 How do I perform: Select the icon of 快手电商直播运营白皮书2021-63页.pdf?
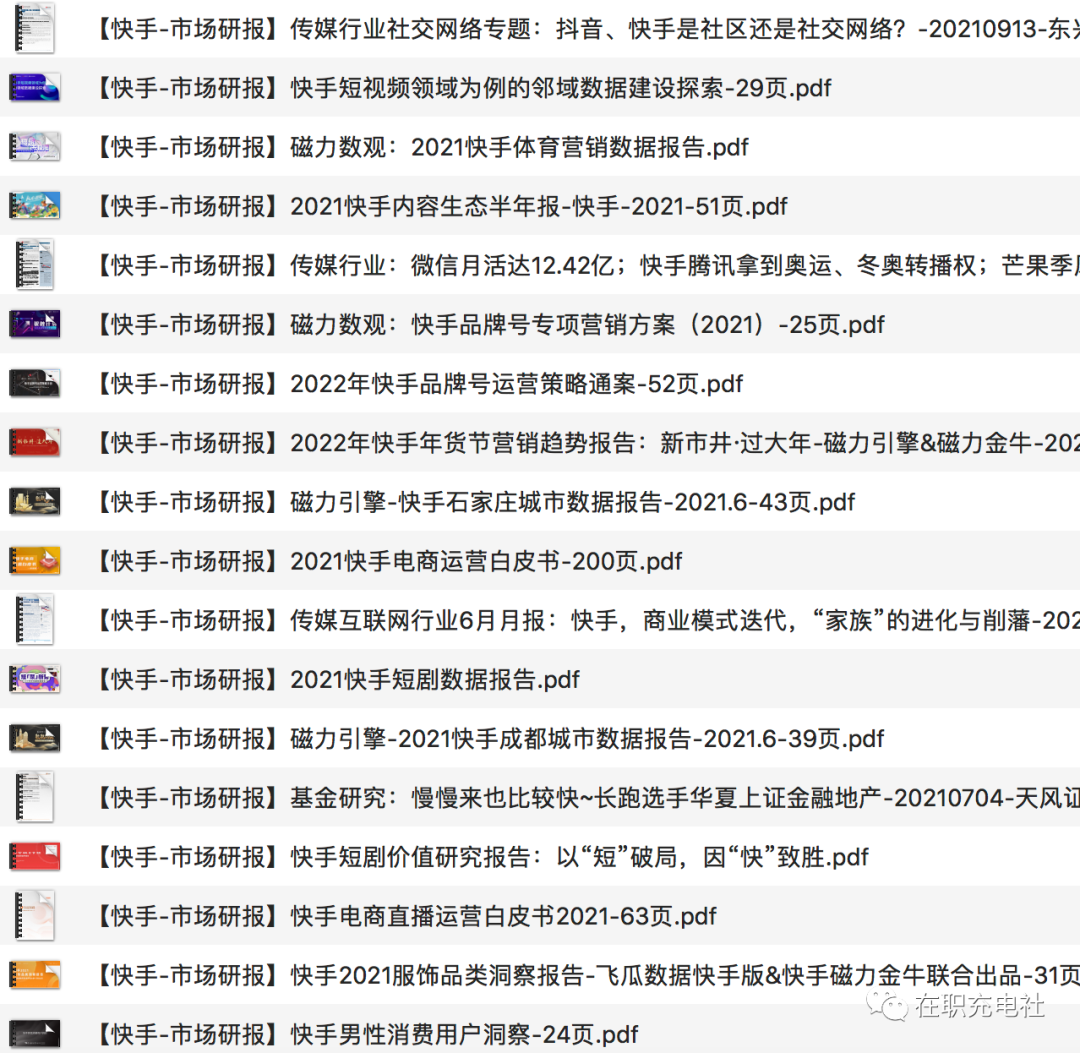34,917
